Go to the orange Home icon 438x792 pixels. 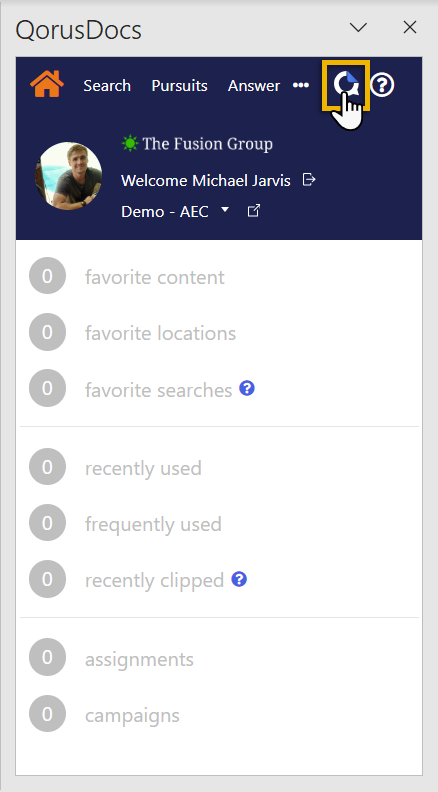46,84
